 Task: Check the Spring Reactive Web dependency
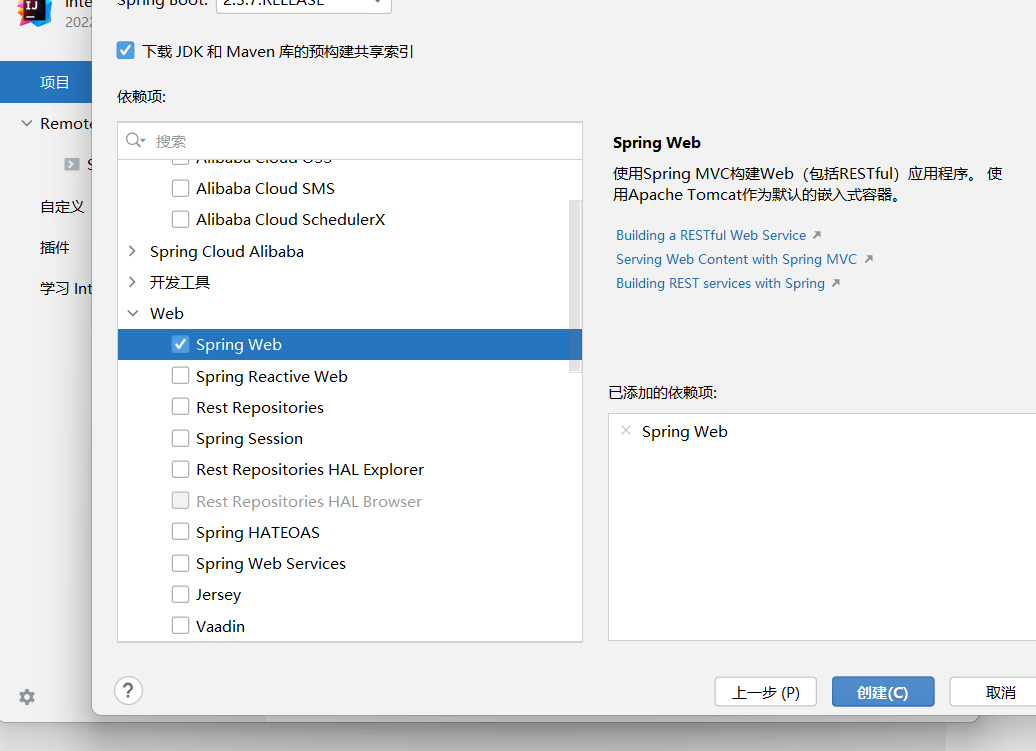pos(180,375)
